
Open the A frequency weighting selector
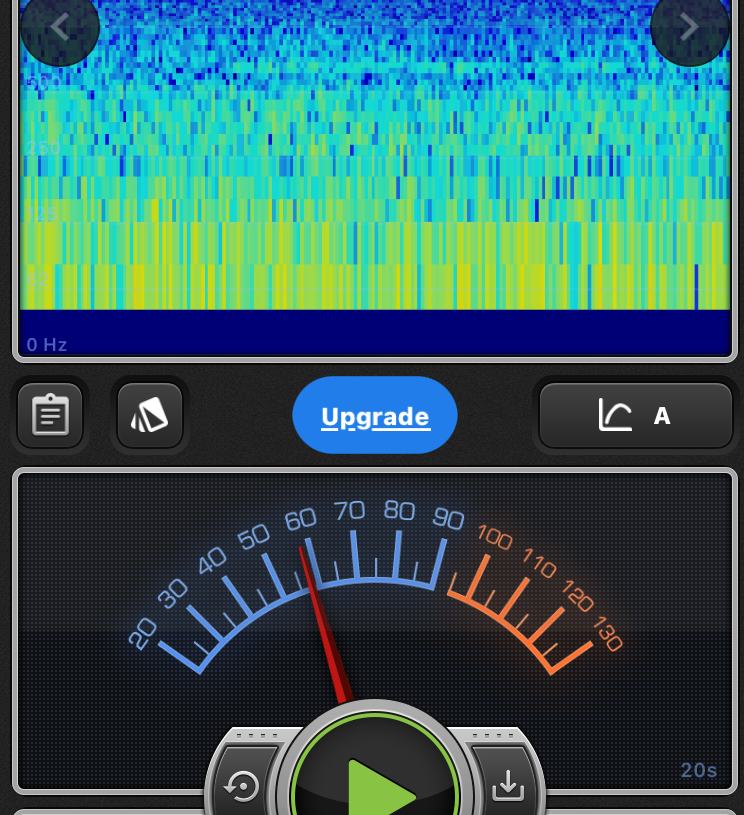click(x=661, y=416)
